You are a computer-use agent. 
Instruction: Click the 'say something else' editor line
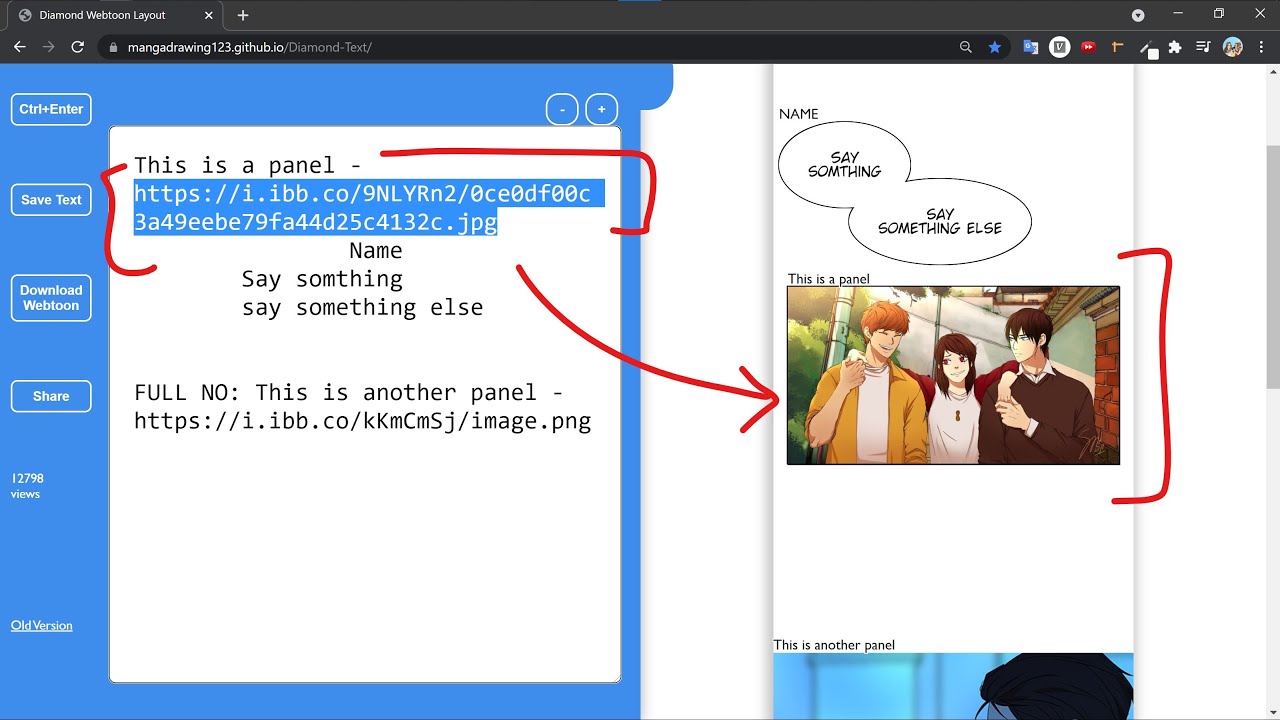coord(362,307)
